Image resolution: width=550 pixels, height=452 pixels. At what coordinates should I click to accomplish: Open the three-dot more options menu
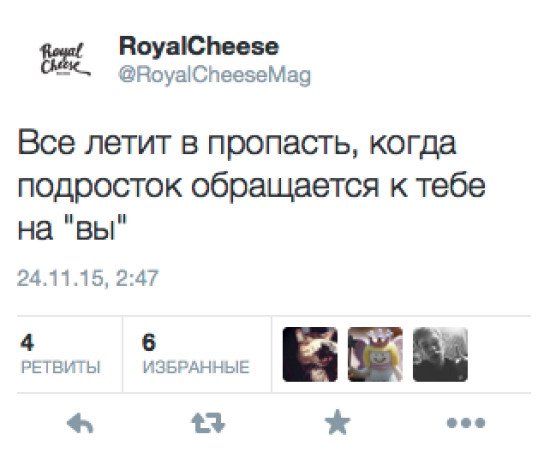[466, 423]
